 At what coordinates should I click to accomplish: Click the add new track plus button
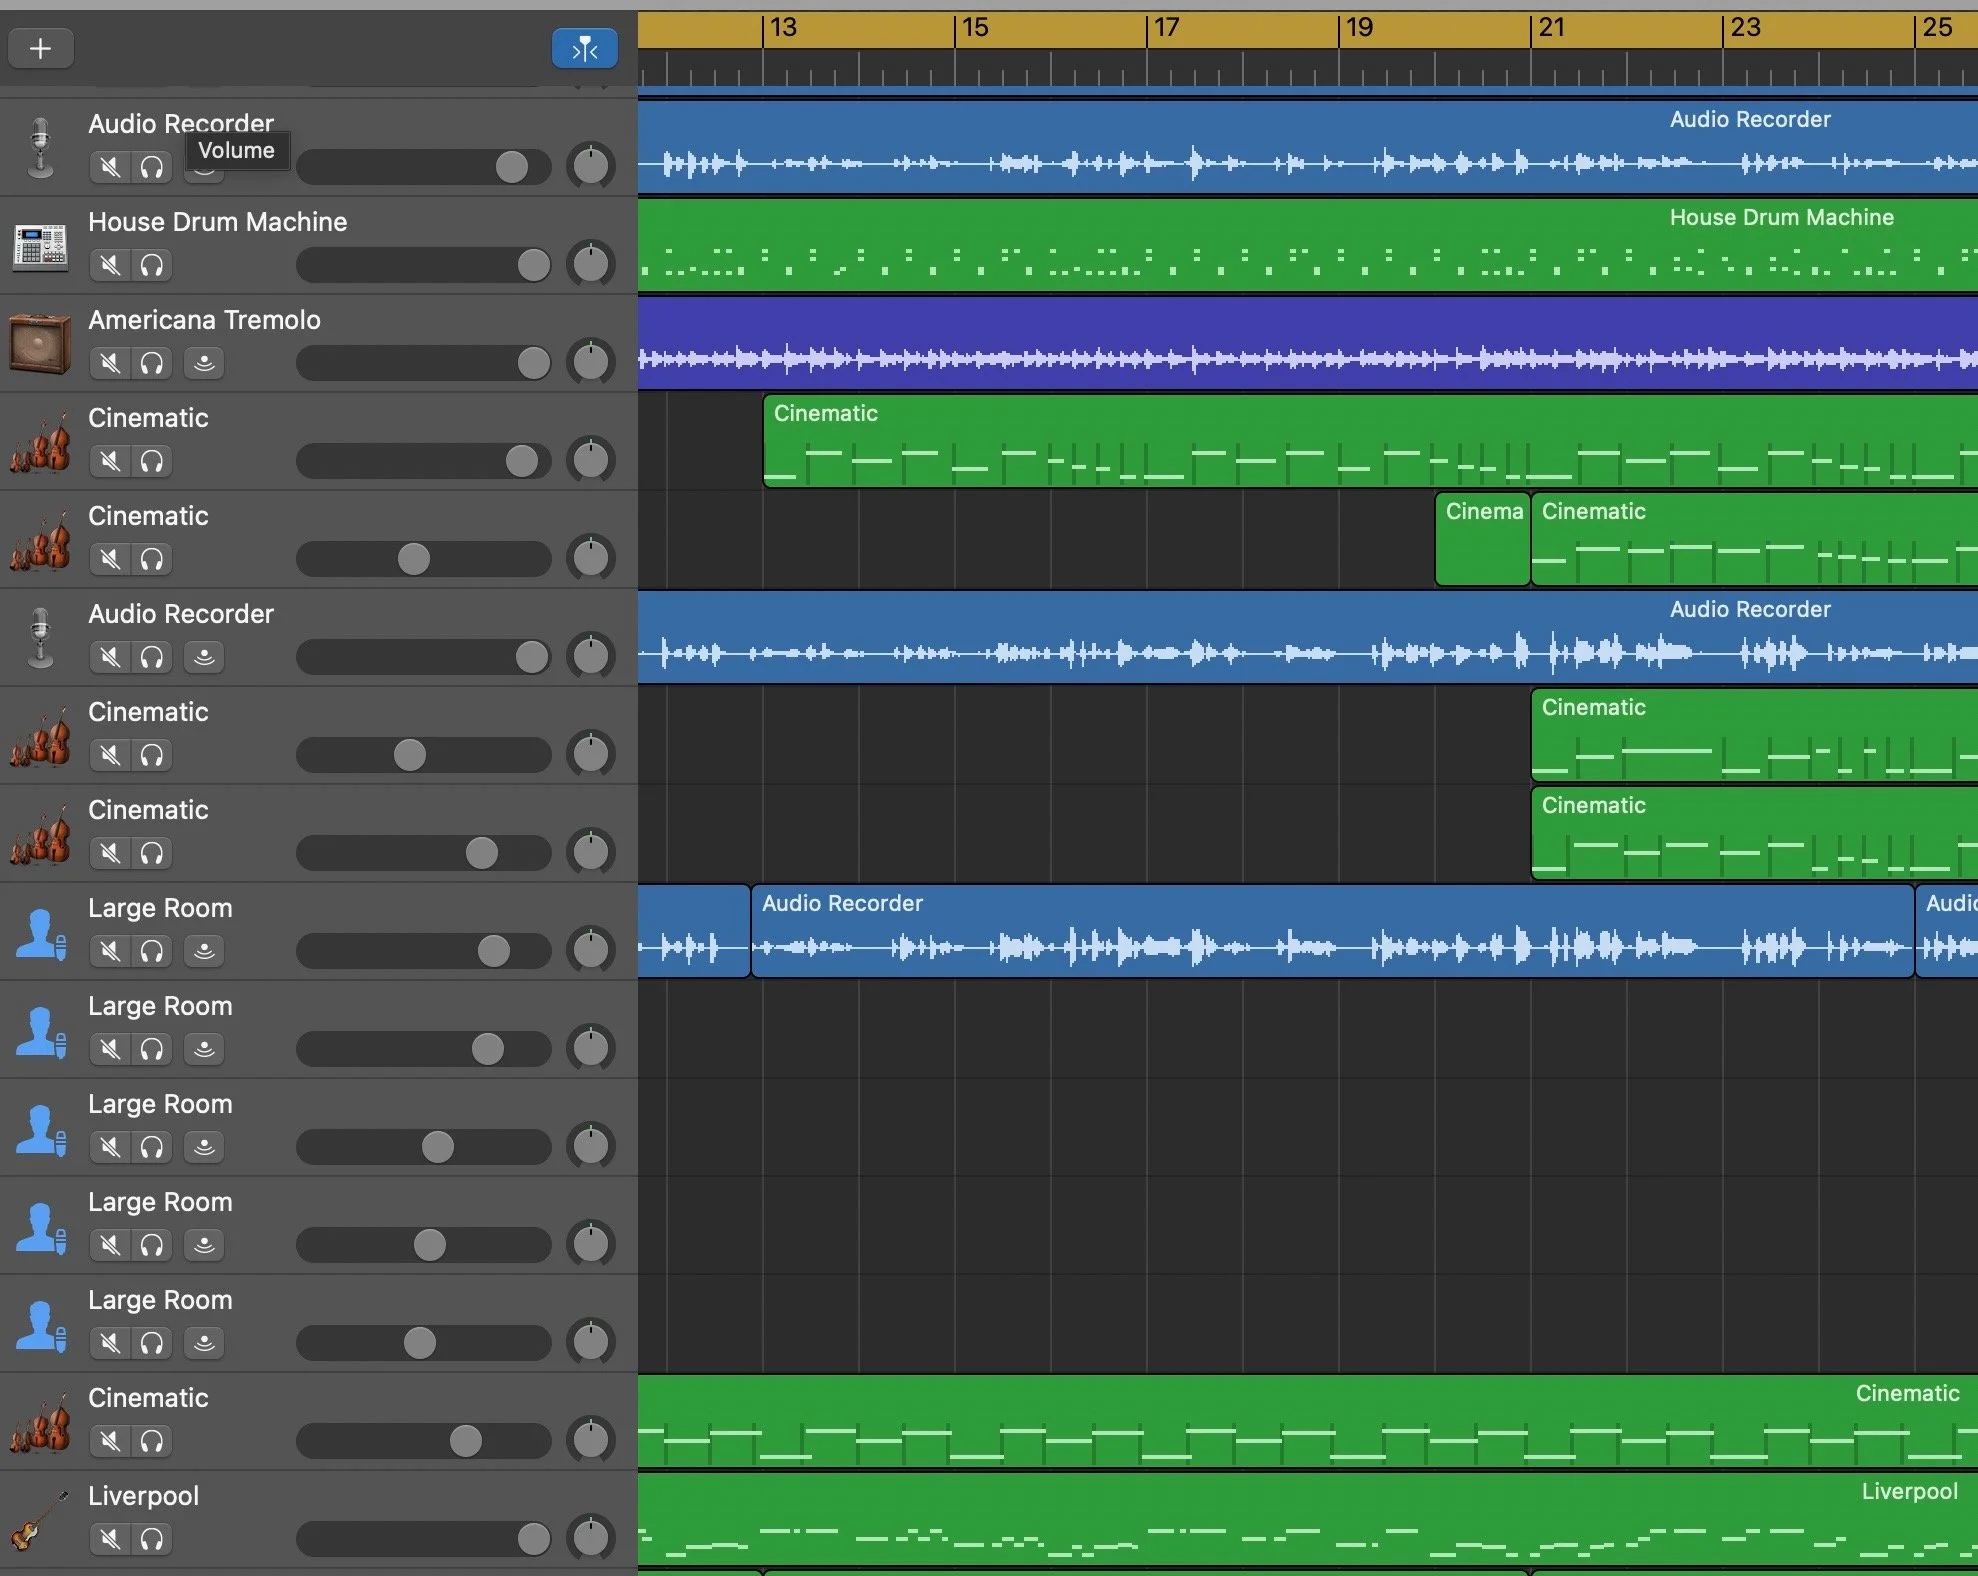40,48
